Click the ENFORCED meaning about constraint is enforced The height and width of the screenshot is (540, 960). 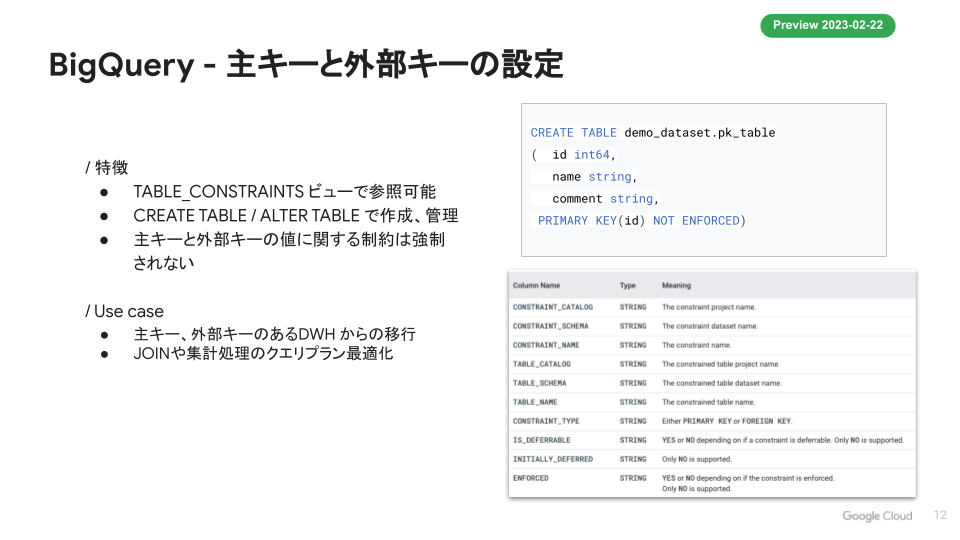[748, 483]
